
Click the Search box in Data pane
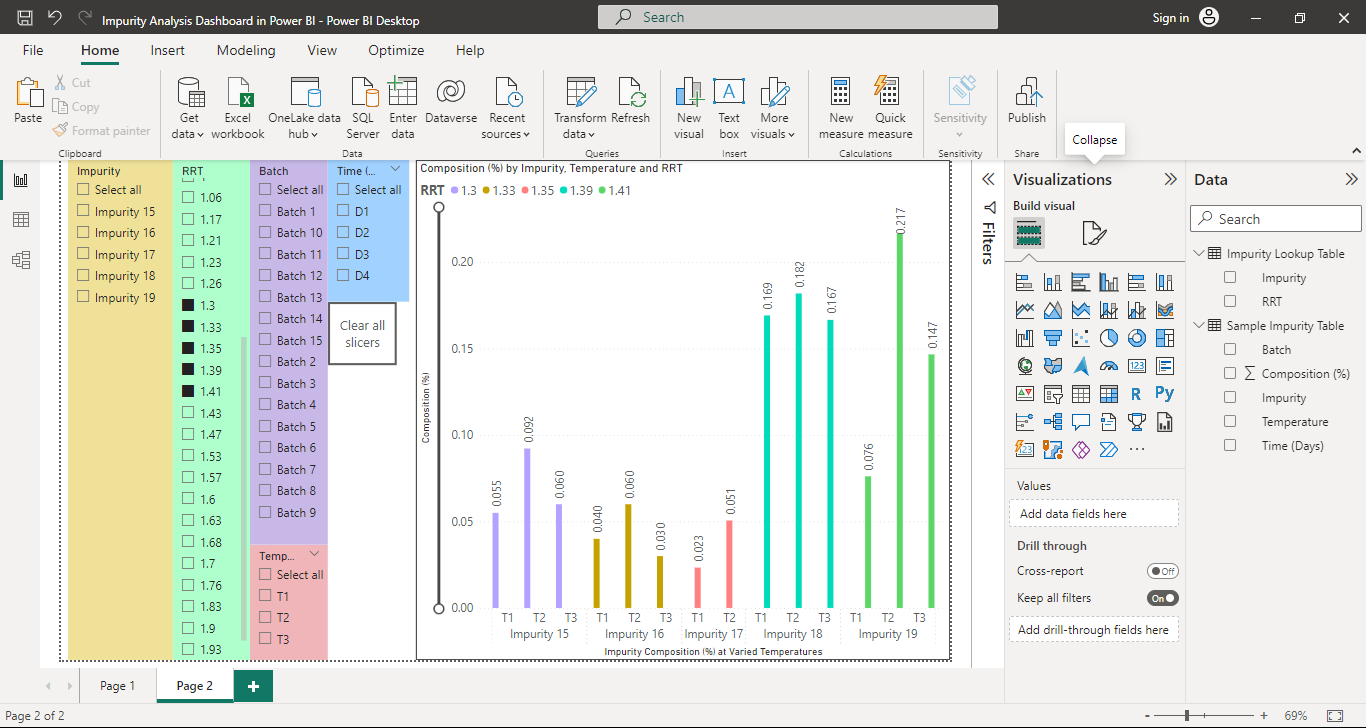[x=1275, y=218]
